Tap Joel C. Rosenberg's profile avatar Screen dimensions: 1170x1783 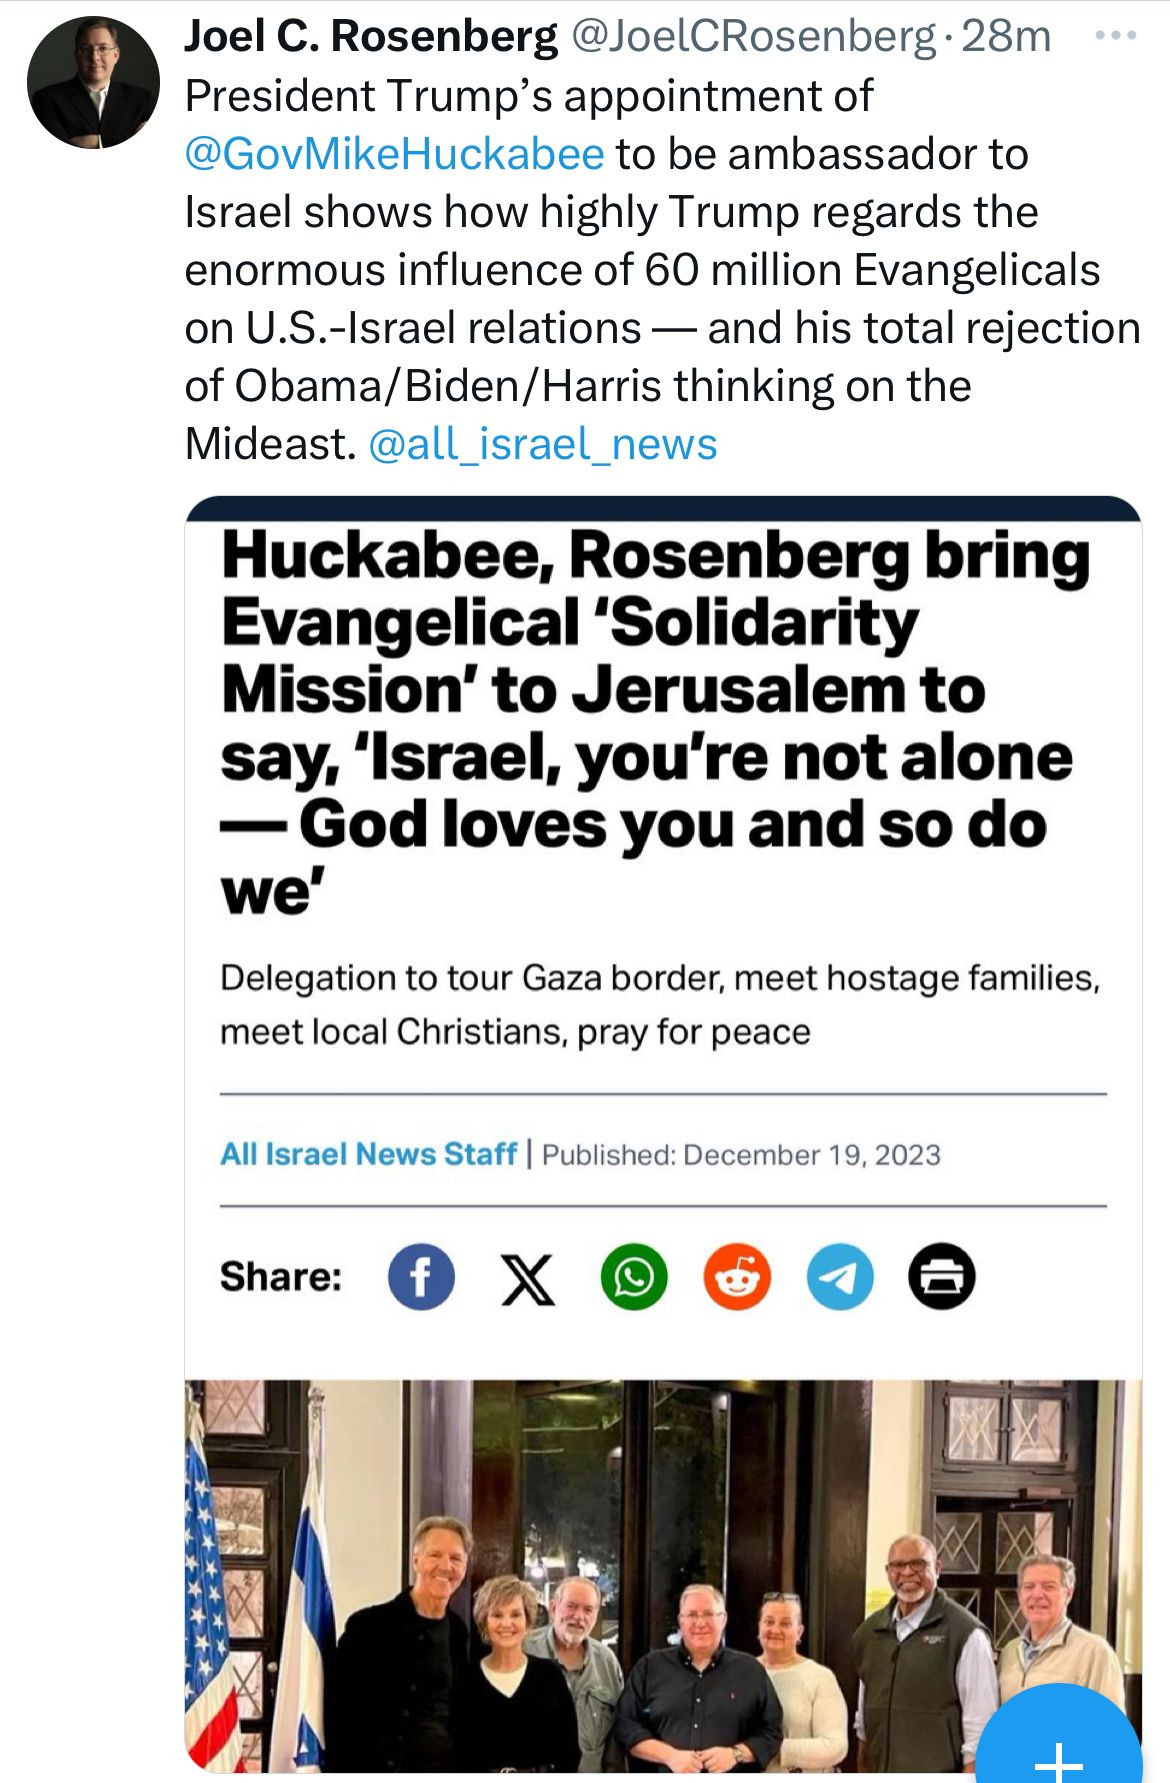pyautogui.click(x=93, y=83)
